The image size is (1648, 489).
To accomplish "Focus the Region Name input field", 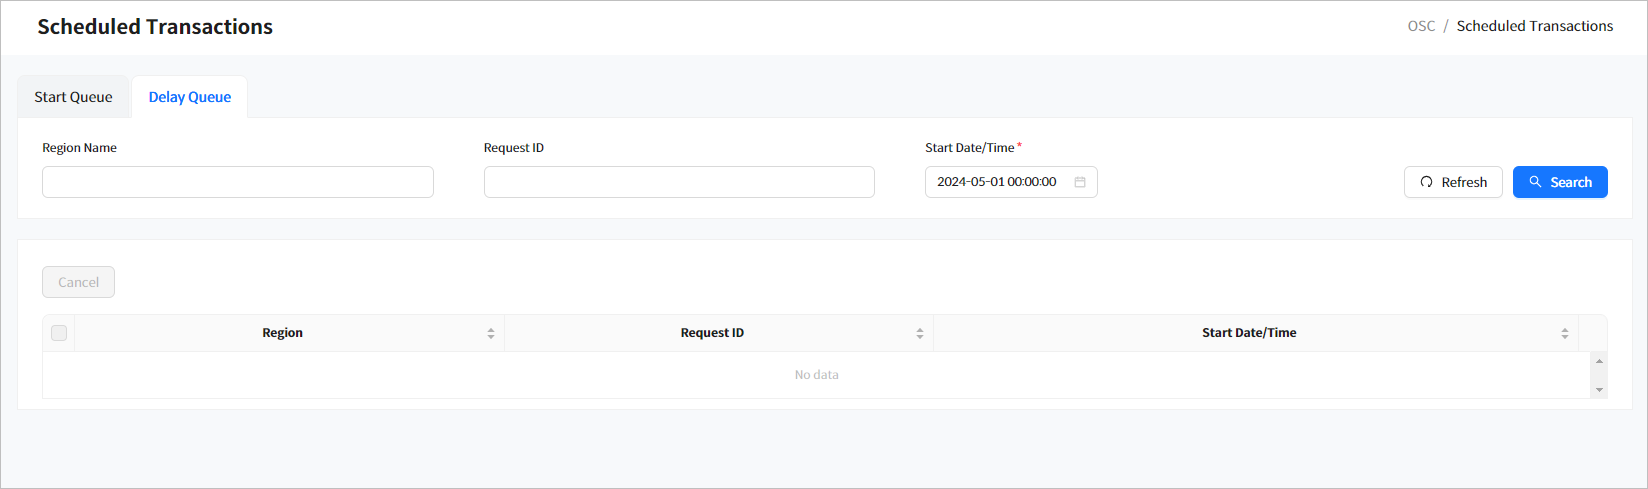I will 238,182.
